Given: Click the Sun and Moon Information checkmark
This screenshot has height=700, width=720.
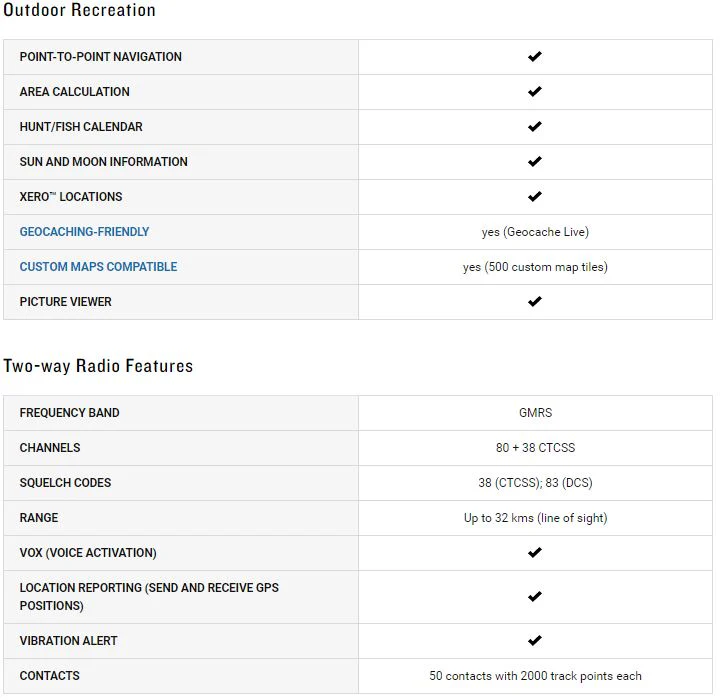Looking at the screenshot, I should (534, 162).
